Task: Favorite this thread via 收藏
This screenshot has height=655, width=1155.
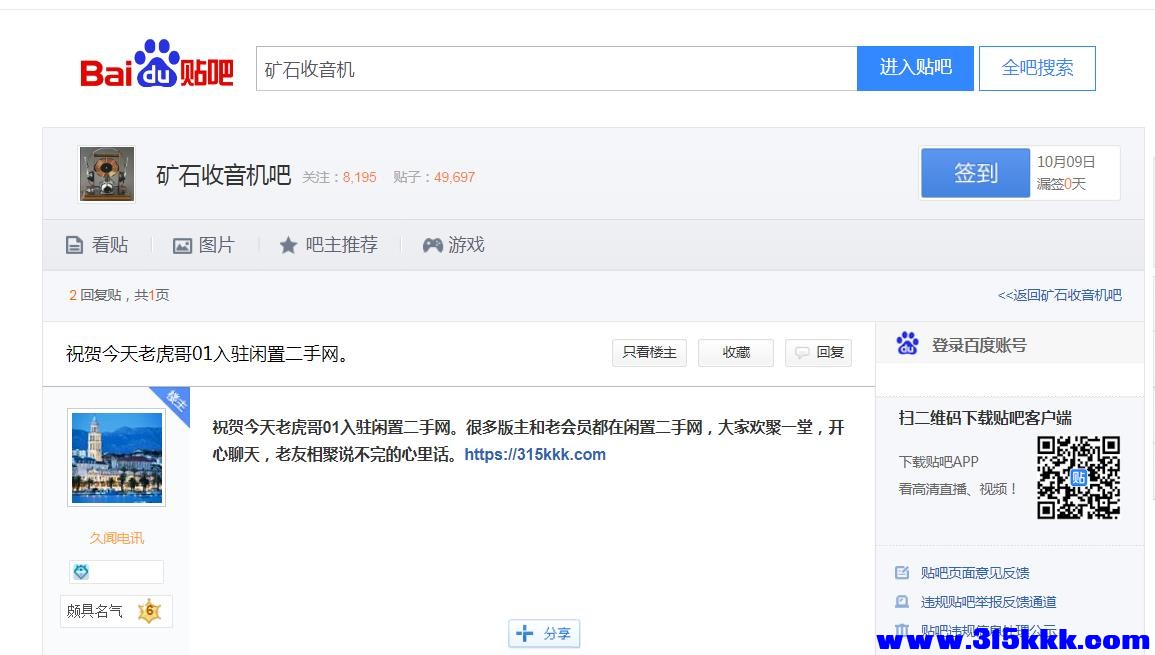Action: (x=735, y=352)
